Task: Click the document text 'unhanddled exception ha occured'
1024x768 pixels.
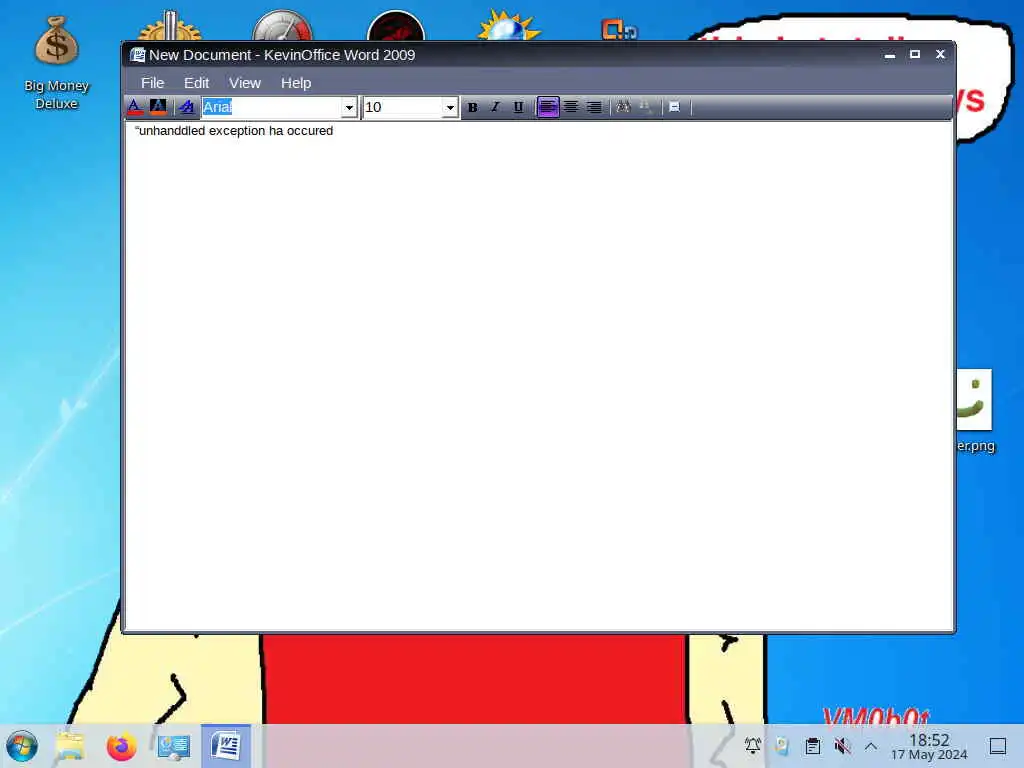Action: coord(236,131)
